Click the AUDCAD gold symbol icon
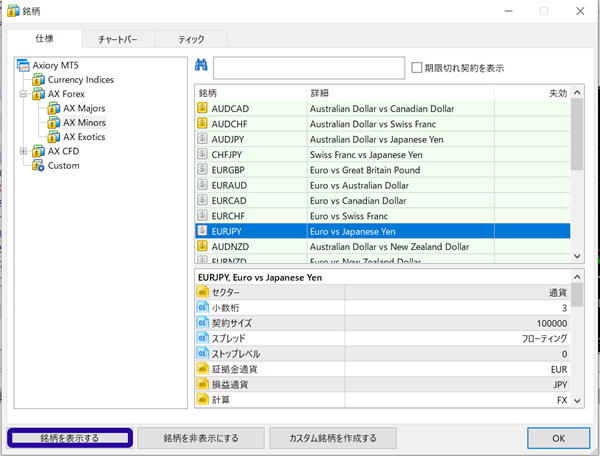 [x=202, y=108]
